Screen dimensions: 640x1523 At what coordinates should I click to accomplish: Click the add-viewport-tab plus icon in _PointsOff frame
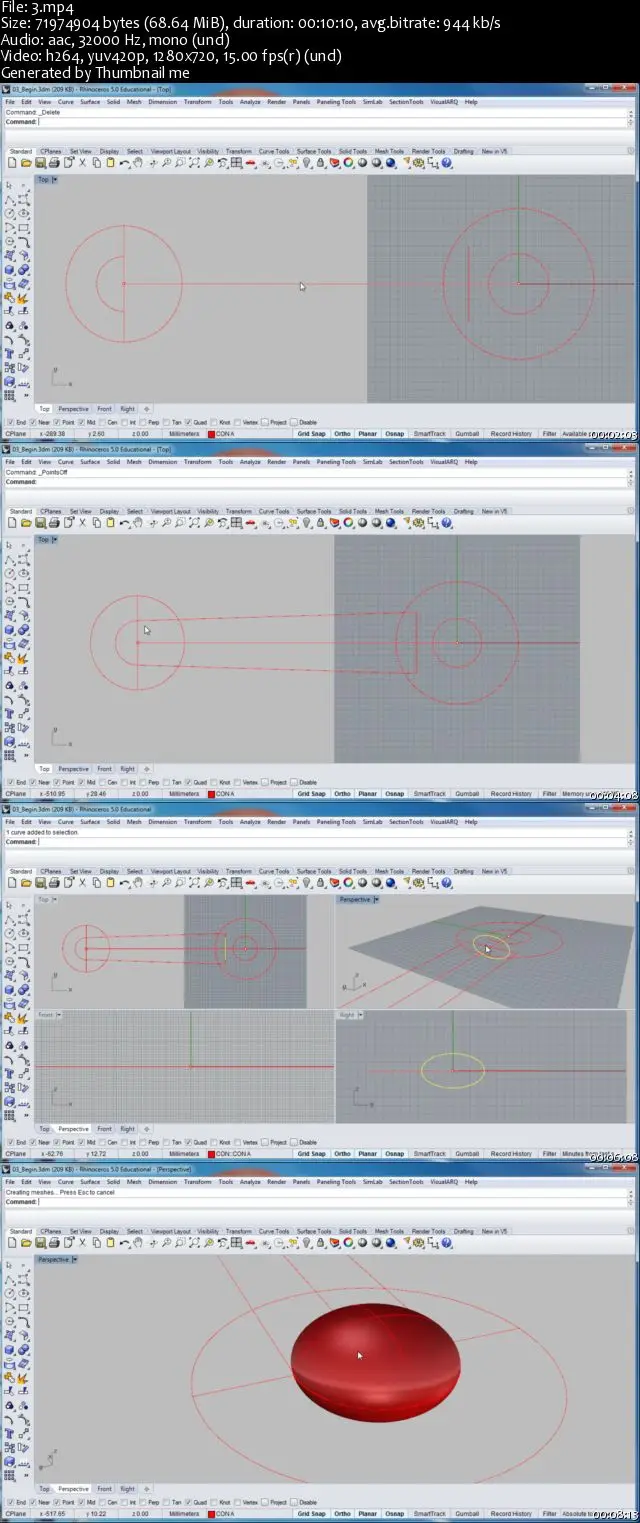point(147,769)
